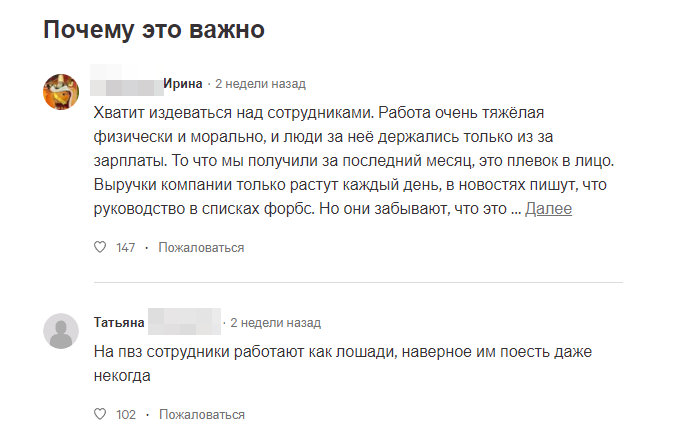The height and width of the screenshot is (434, 676).
Task: Click the divider line between the two comments
Action: tap(358, 282)
